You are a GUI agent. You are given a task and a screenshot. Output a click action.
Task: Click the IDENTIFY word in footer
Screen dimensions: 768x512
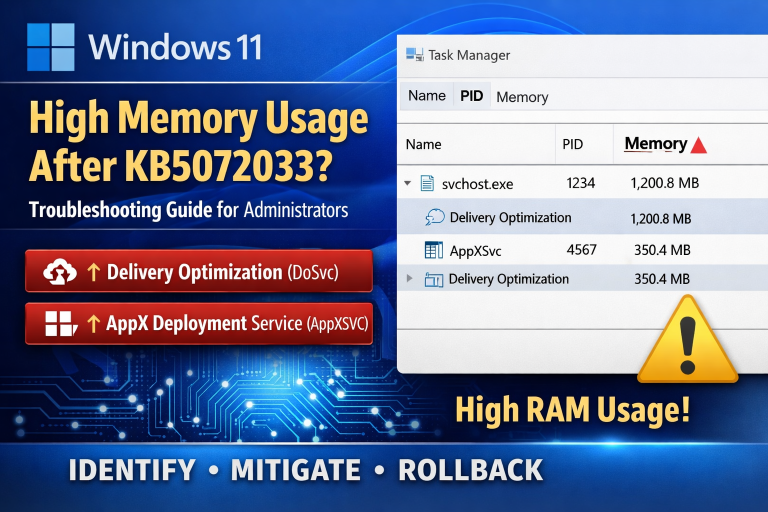coord(132,470)
